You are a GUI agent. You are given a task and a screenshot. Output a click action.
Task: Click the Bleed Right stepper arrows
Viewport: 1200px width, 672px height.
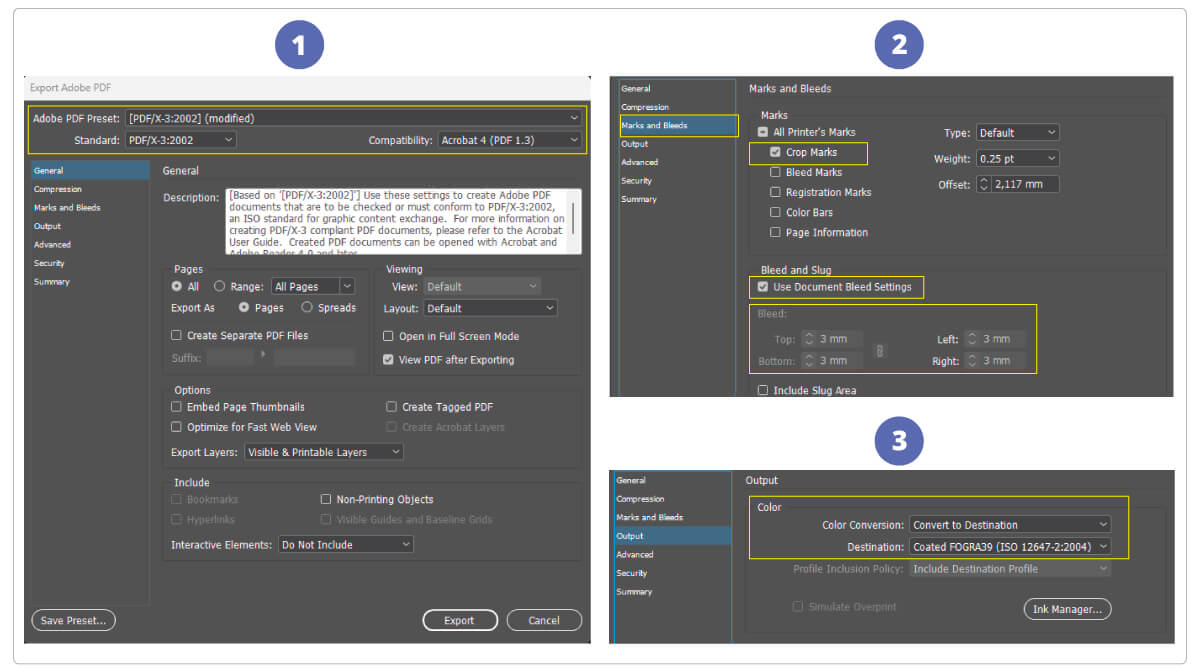(972, 361)
